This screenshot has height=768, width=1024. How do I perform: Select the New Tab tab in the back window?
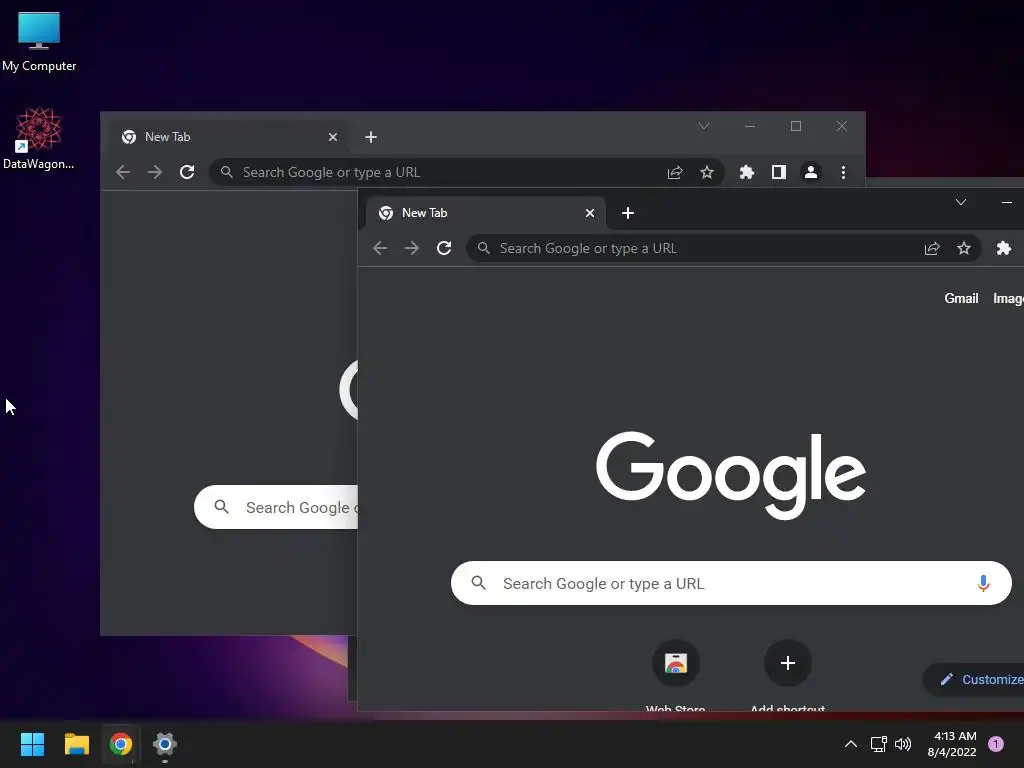[229, 137]
